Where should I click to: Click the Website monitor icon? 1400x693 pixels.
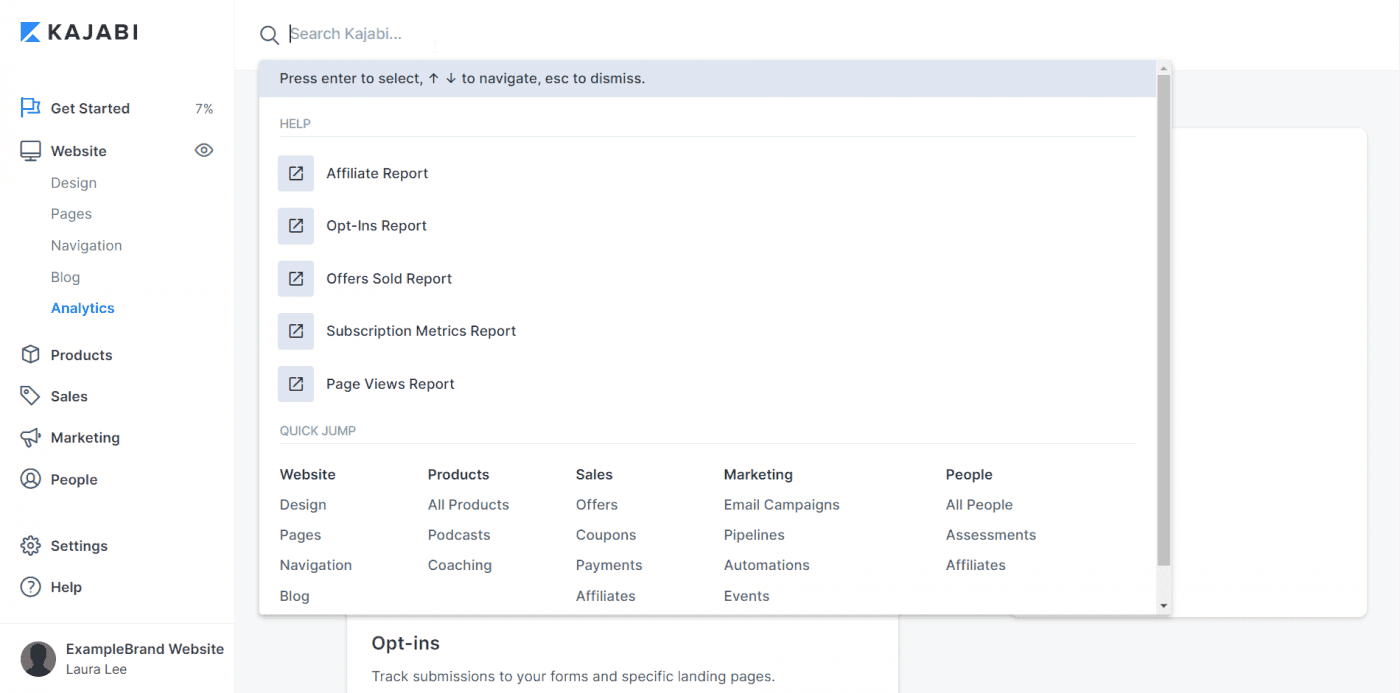click(31, 151)
